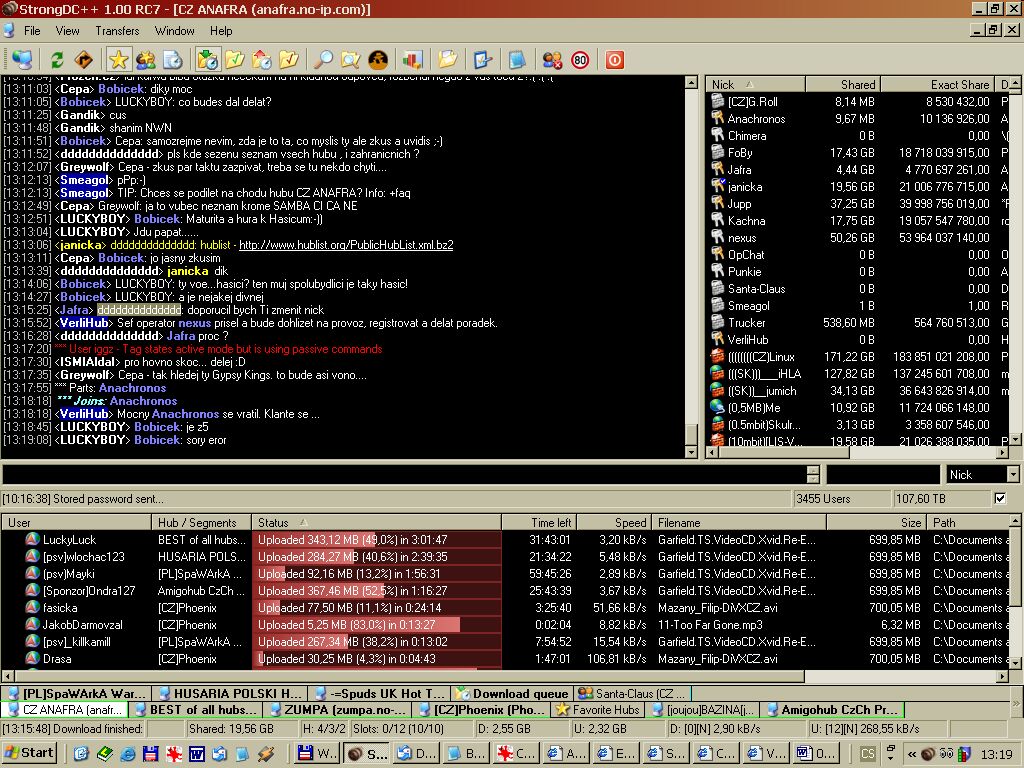The image size is (1024, 768).
Task: Open ADL Search folder-magnifier icon
Action: 351,60
